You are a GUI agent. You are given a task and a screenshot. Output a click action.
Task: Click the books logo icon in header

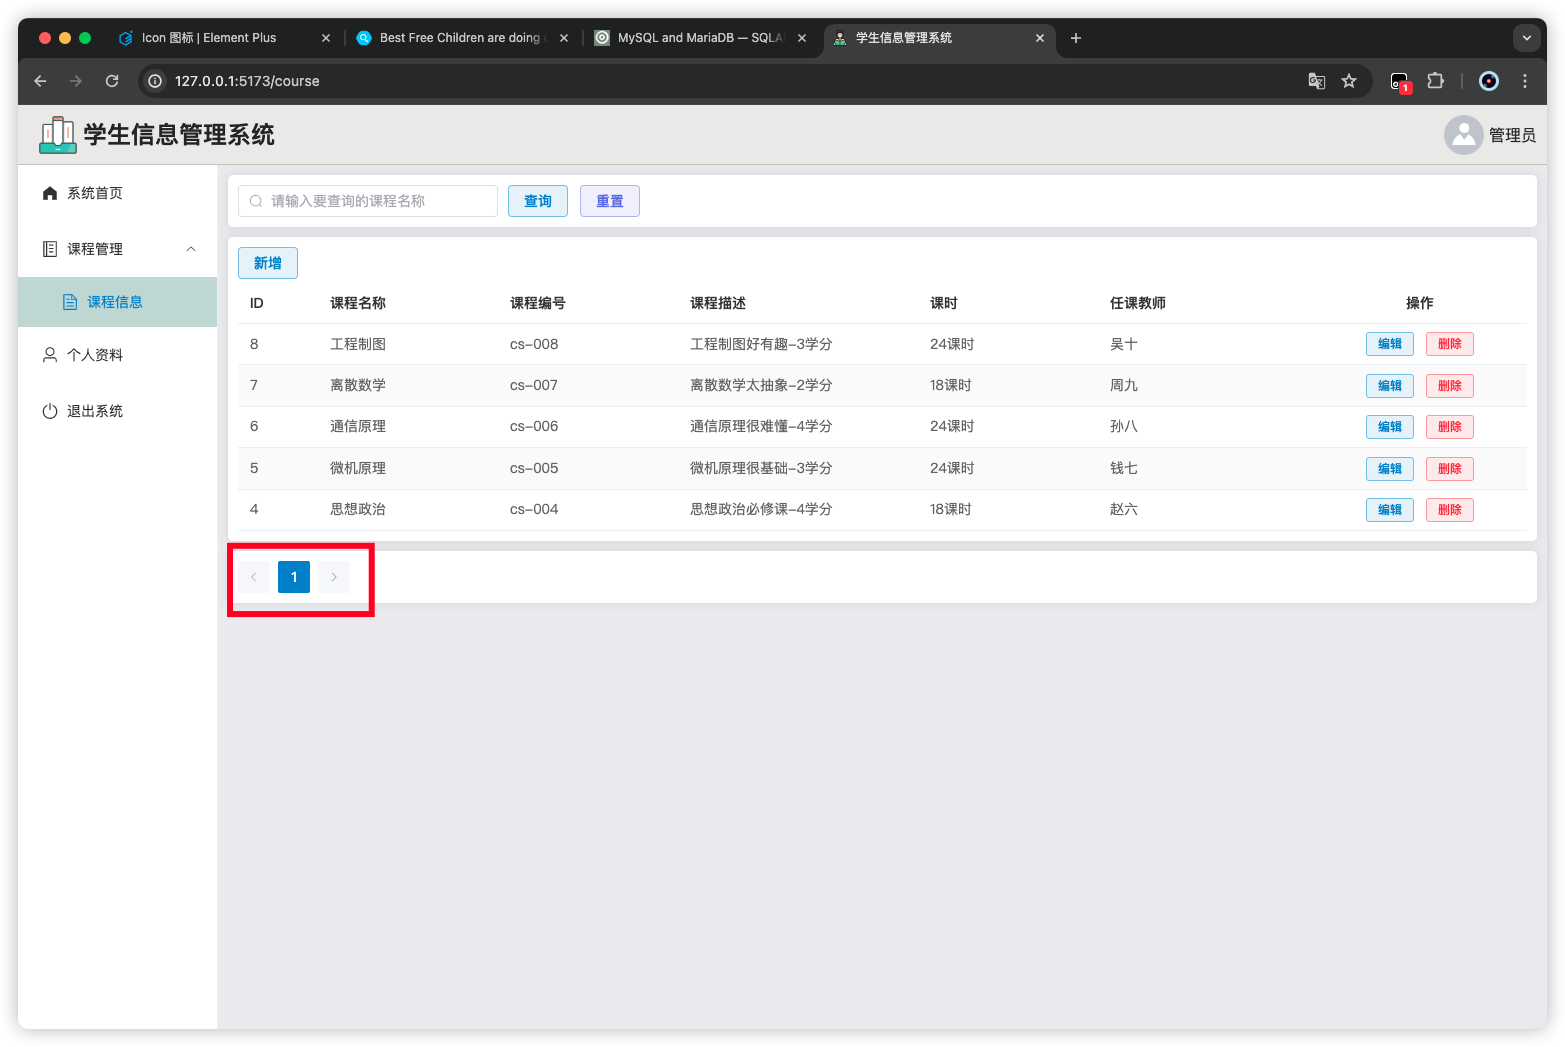(58, 135)
